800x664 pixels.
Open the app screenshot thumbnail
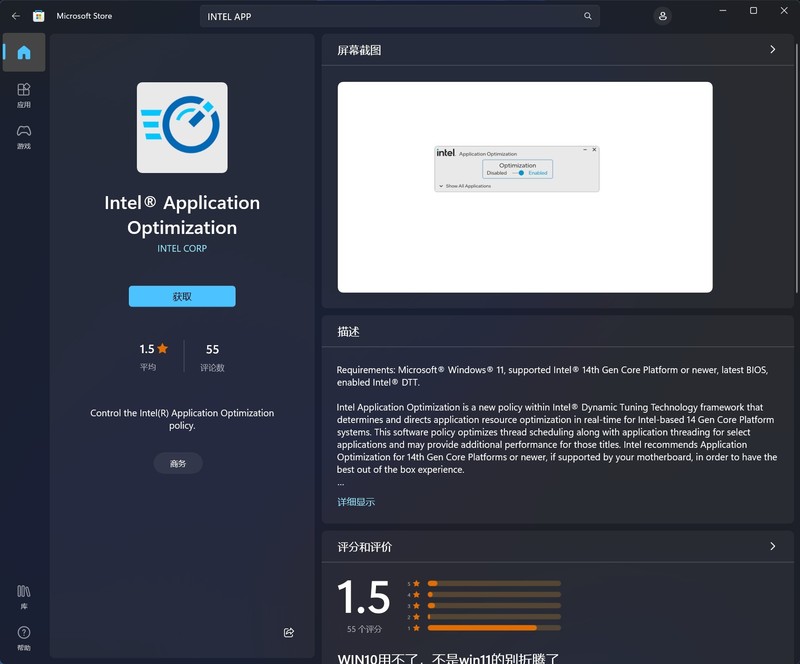(x=525, y=187)
